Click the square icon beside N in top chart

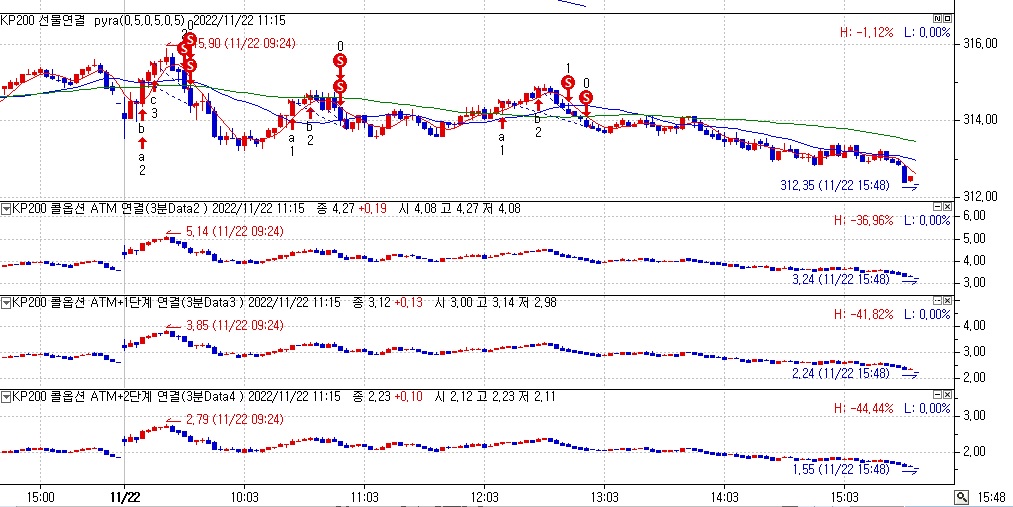[x=947, y=19]
